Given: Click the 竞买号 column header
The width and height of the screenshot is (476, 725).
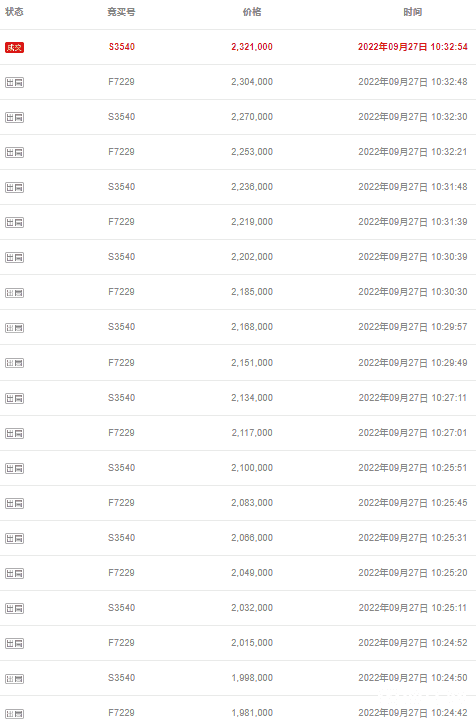Looking at the screenshot, I should (121, 12).
